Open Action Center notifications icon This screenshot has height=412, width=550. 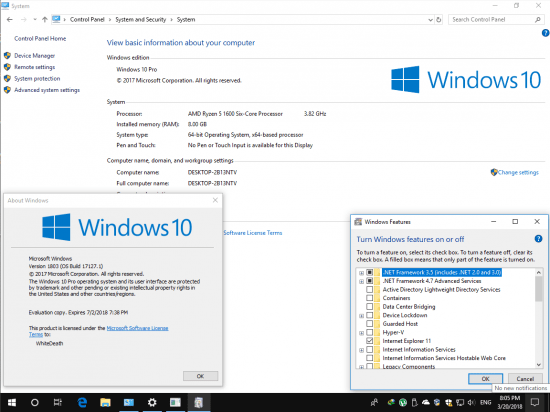(x=535, y=403)
